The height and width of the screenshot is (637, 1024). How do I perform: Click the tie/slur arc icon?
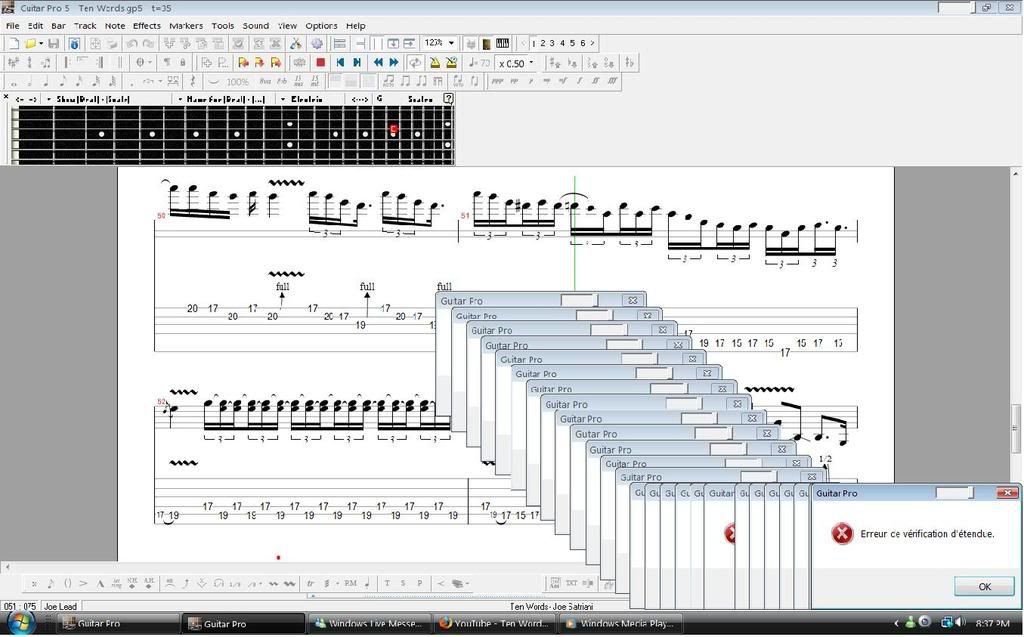pos(214,82)
